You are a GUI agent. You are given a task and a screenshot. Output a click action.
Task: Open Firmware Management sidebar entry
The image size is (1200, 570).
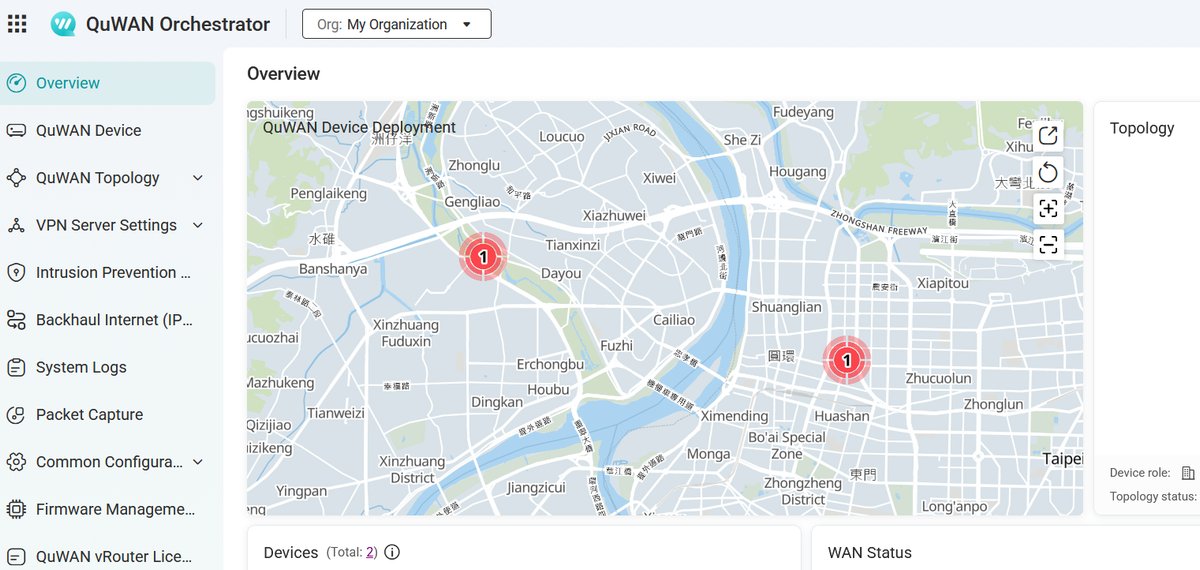click(x=108, y=509)
